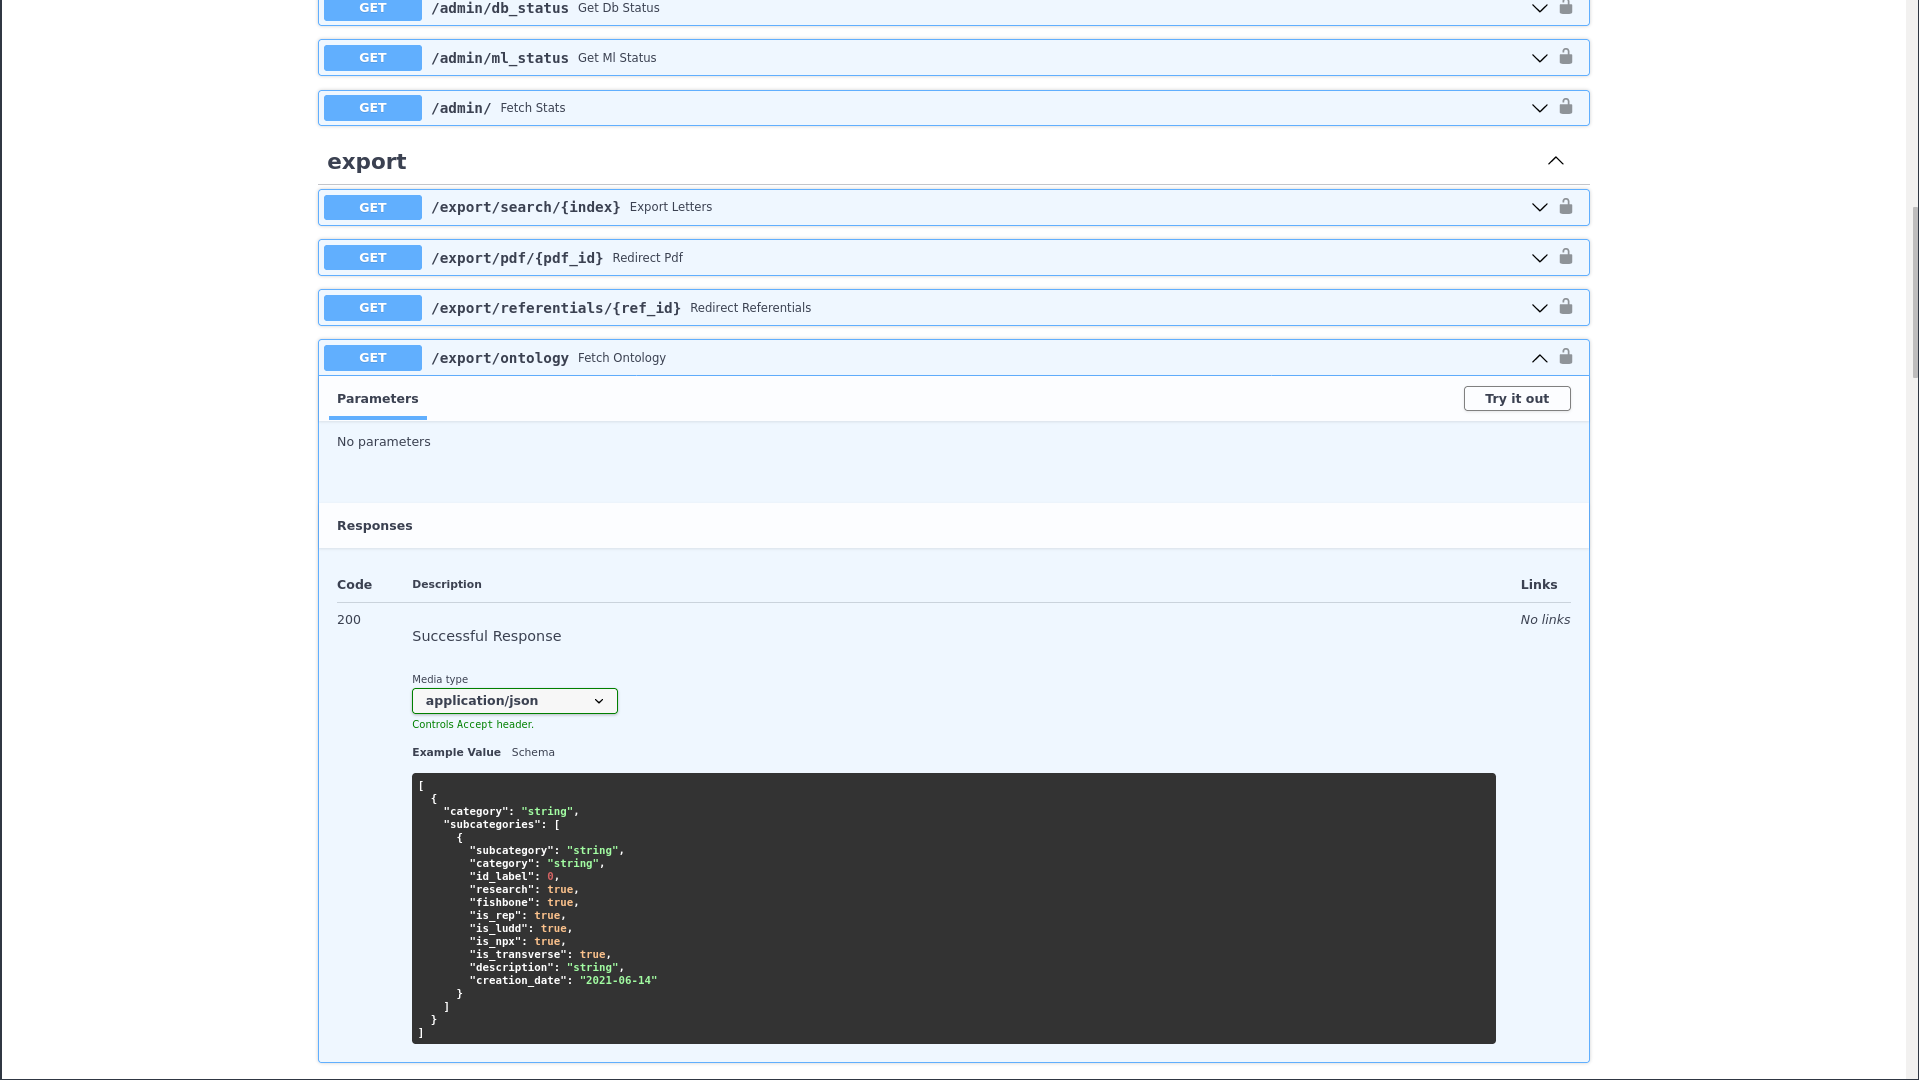
Task: Click lock icon for /export/search/{index}
Action: [x=1566, y=206]
